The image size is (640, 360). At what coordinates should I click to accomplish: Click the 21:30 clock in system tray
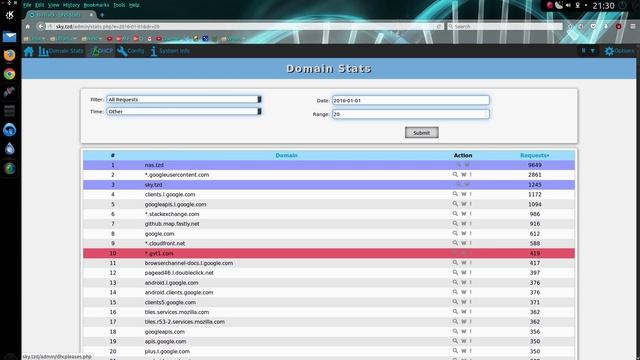603,5
